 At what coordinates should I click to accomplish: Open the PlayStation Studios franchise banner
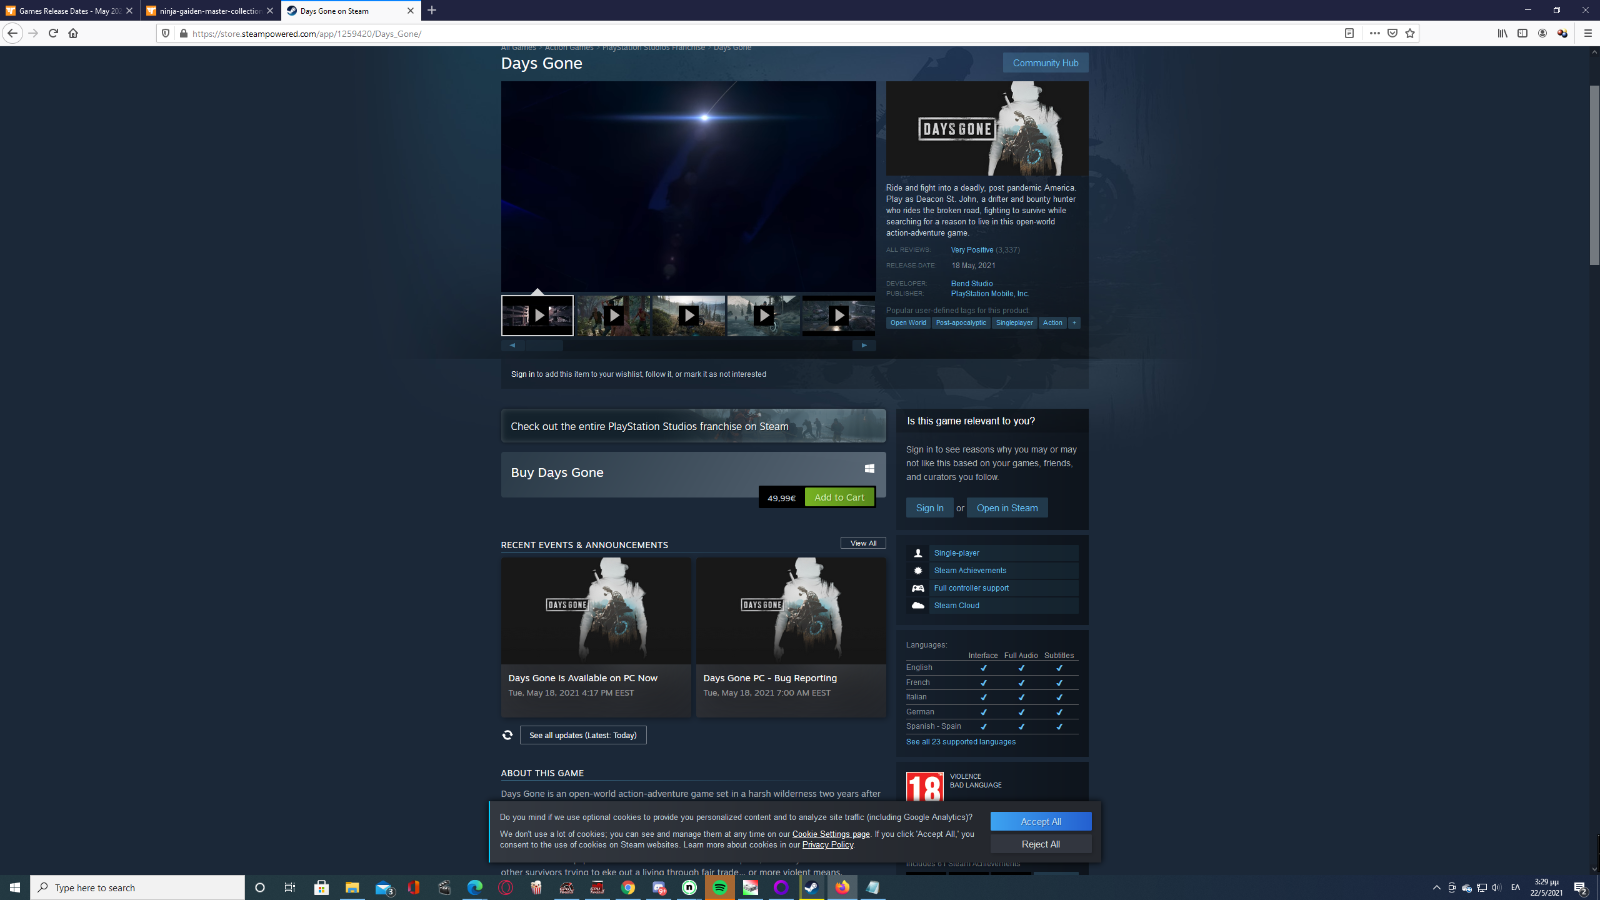(693, 426)
